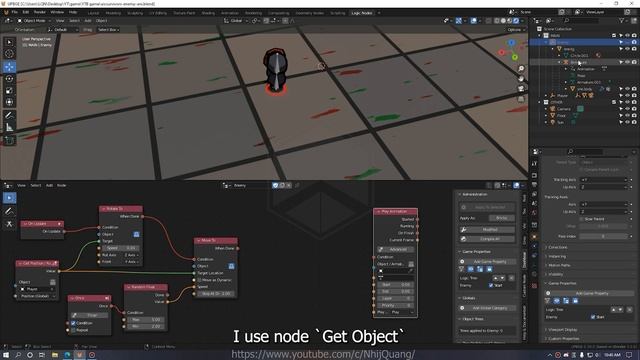Click Z axis blue gizmo ball
Image resolution: width=640 pixels, height=360 pixels.
511,42
